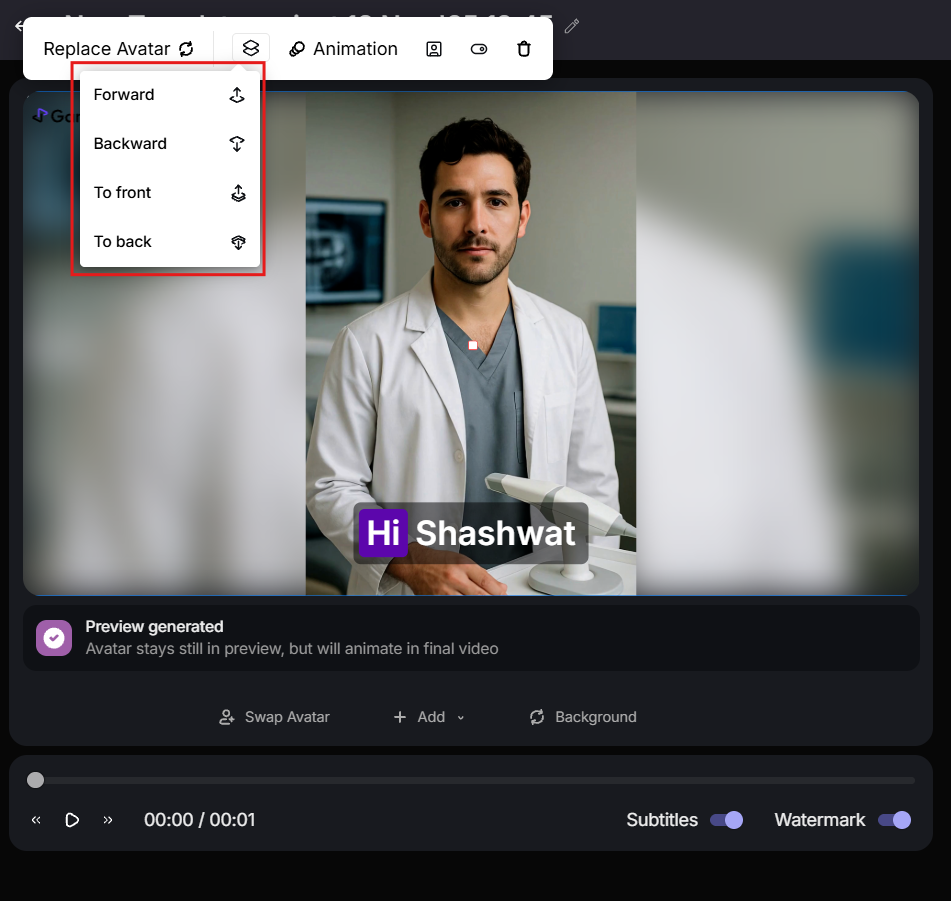Click the Hi Shashwat subtitle overlay
Viewport: 951px width, 901px height.
469,533
